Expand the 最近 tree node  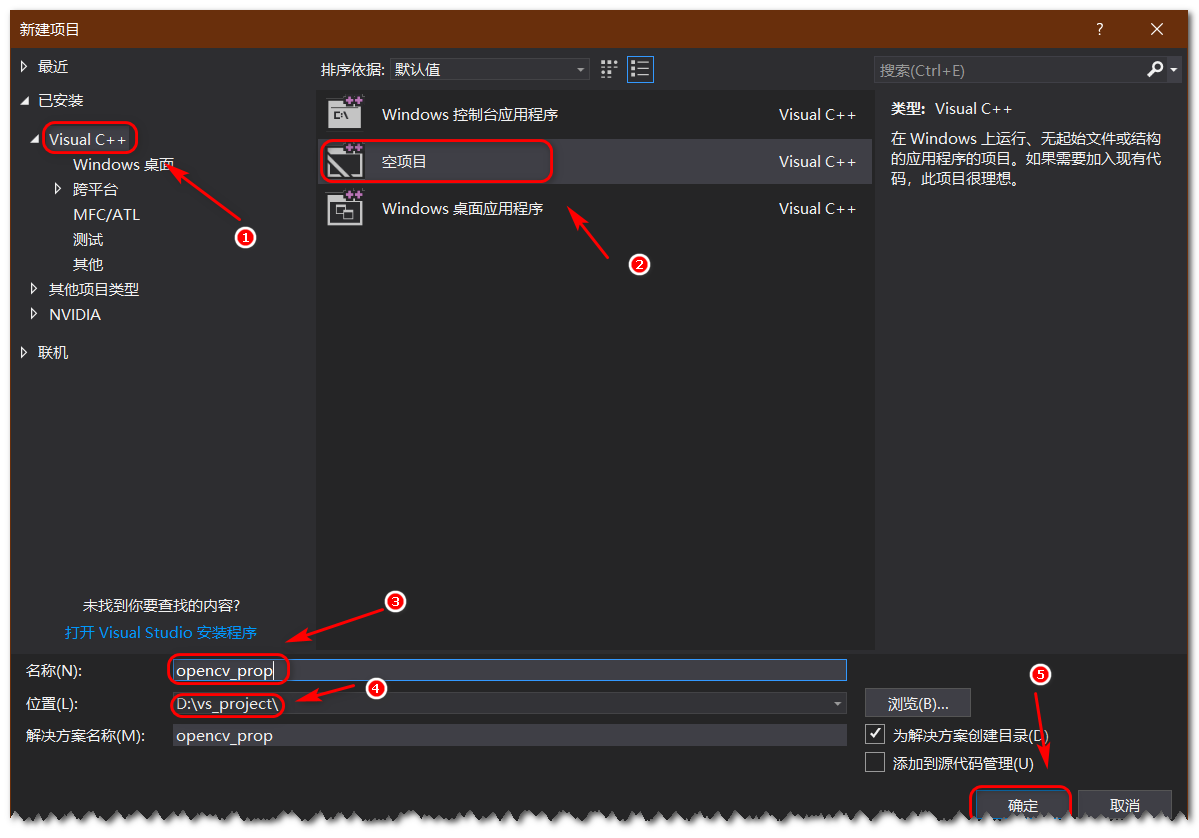click(x=24, y=67)
